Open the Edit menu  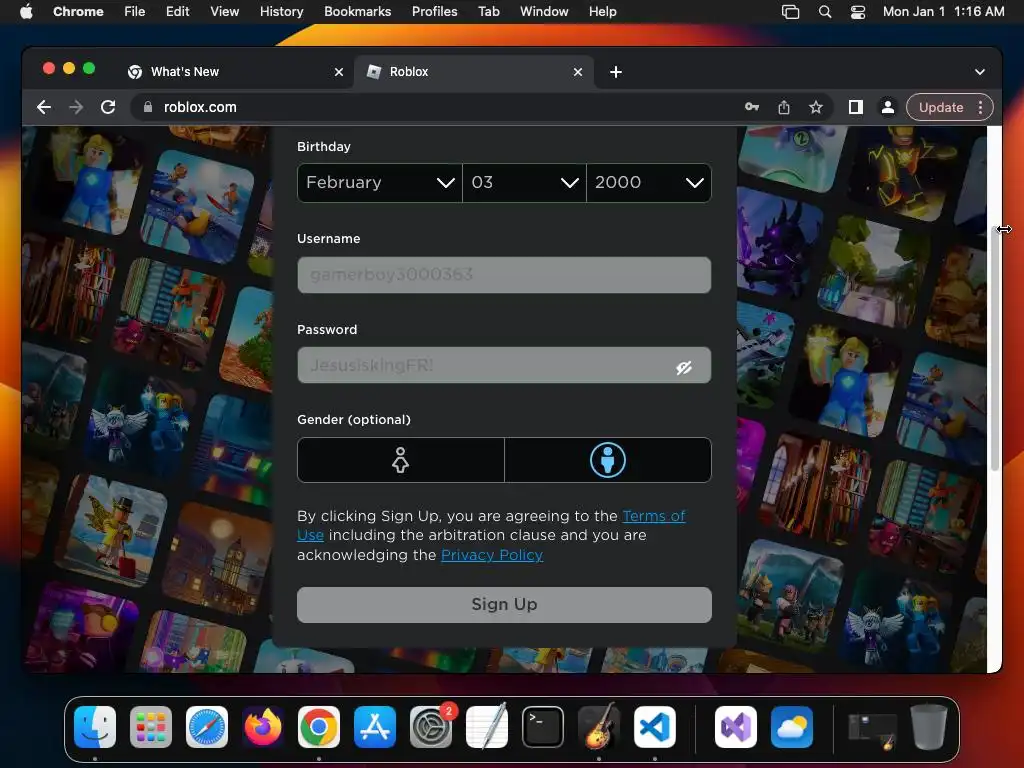point(177,12)
